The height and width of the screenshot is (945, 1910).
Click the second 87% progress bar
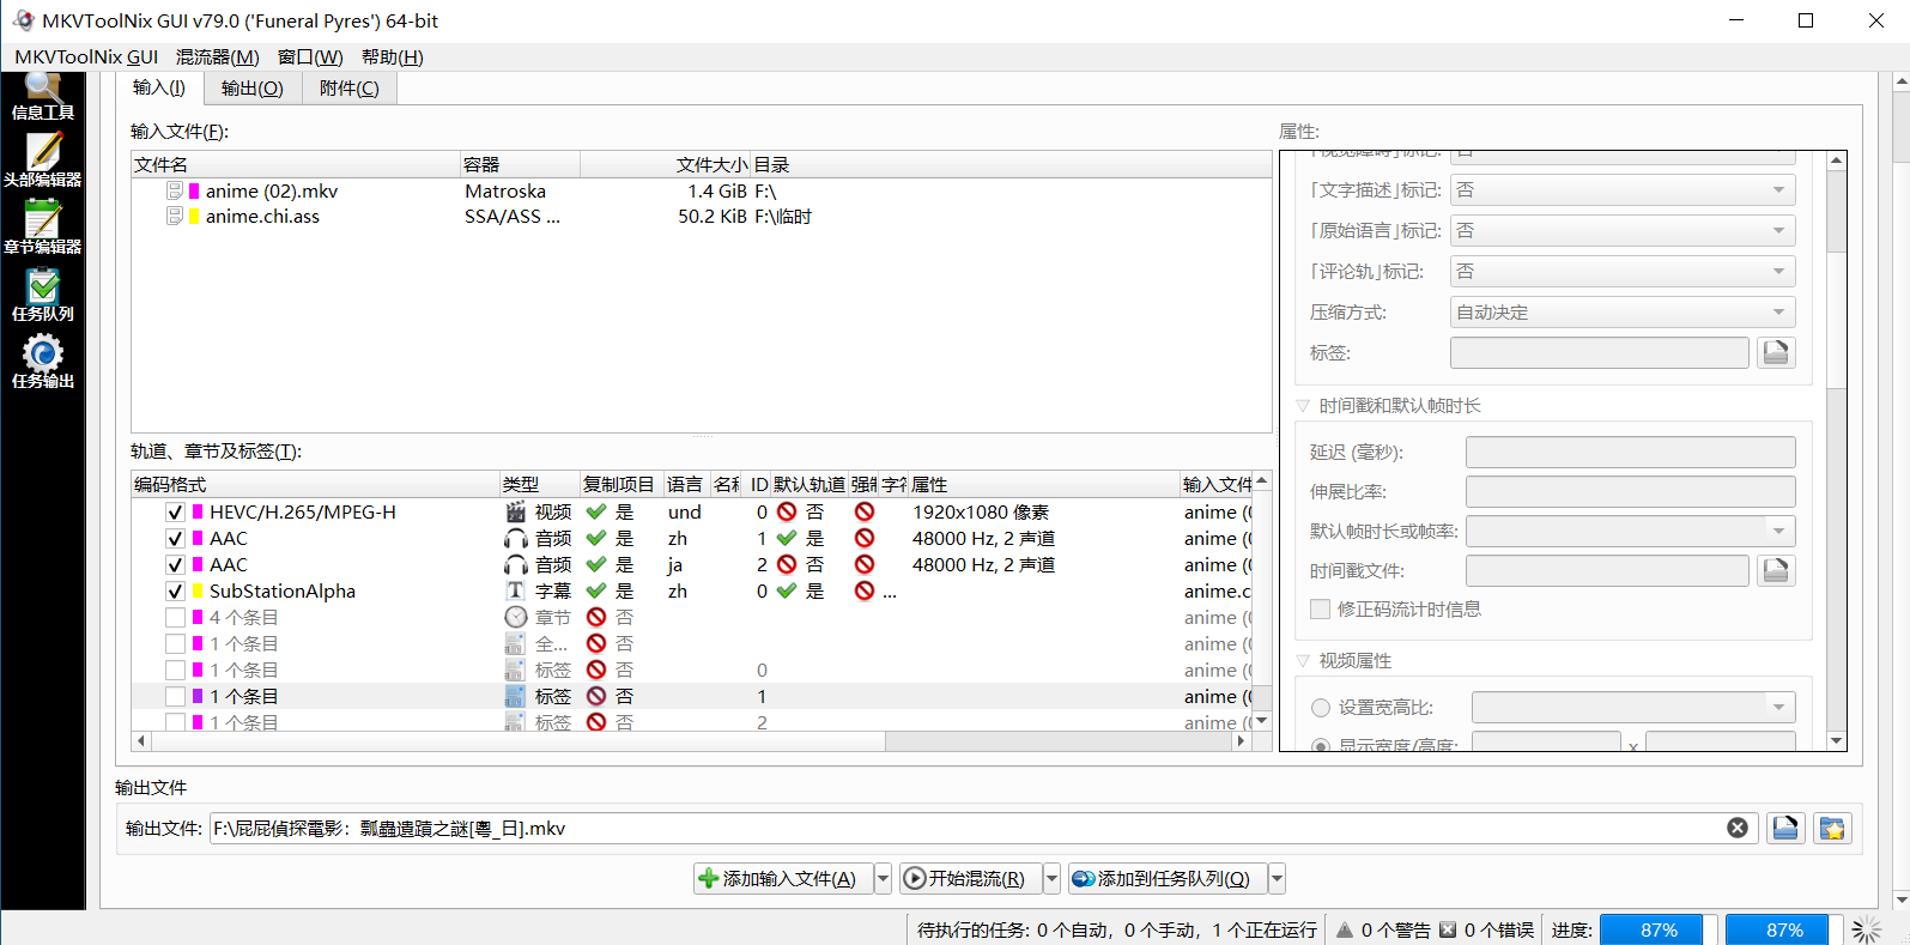point(1784,930)
